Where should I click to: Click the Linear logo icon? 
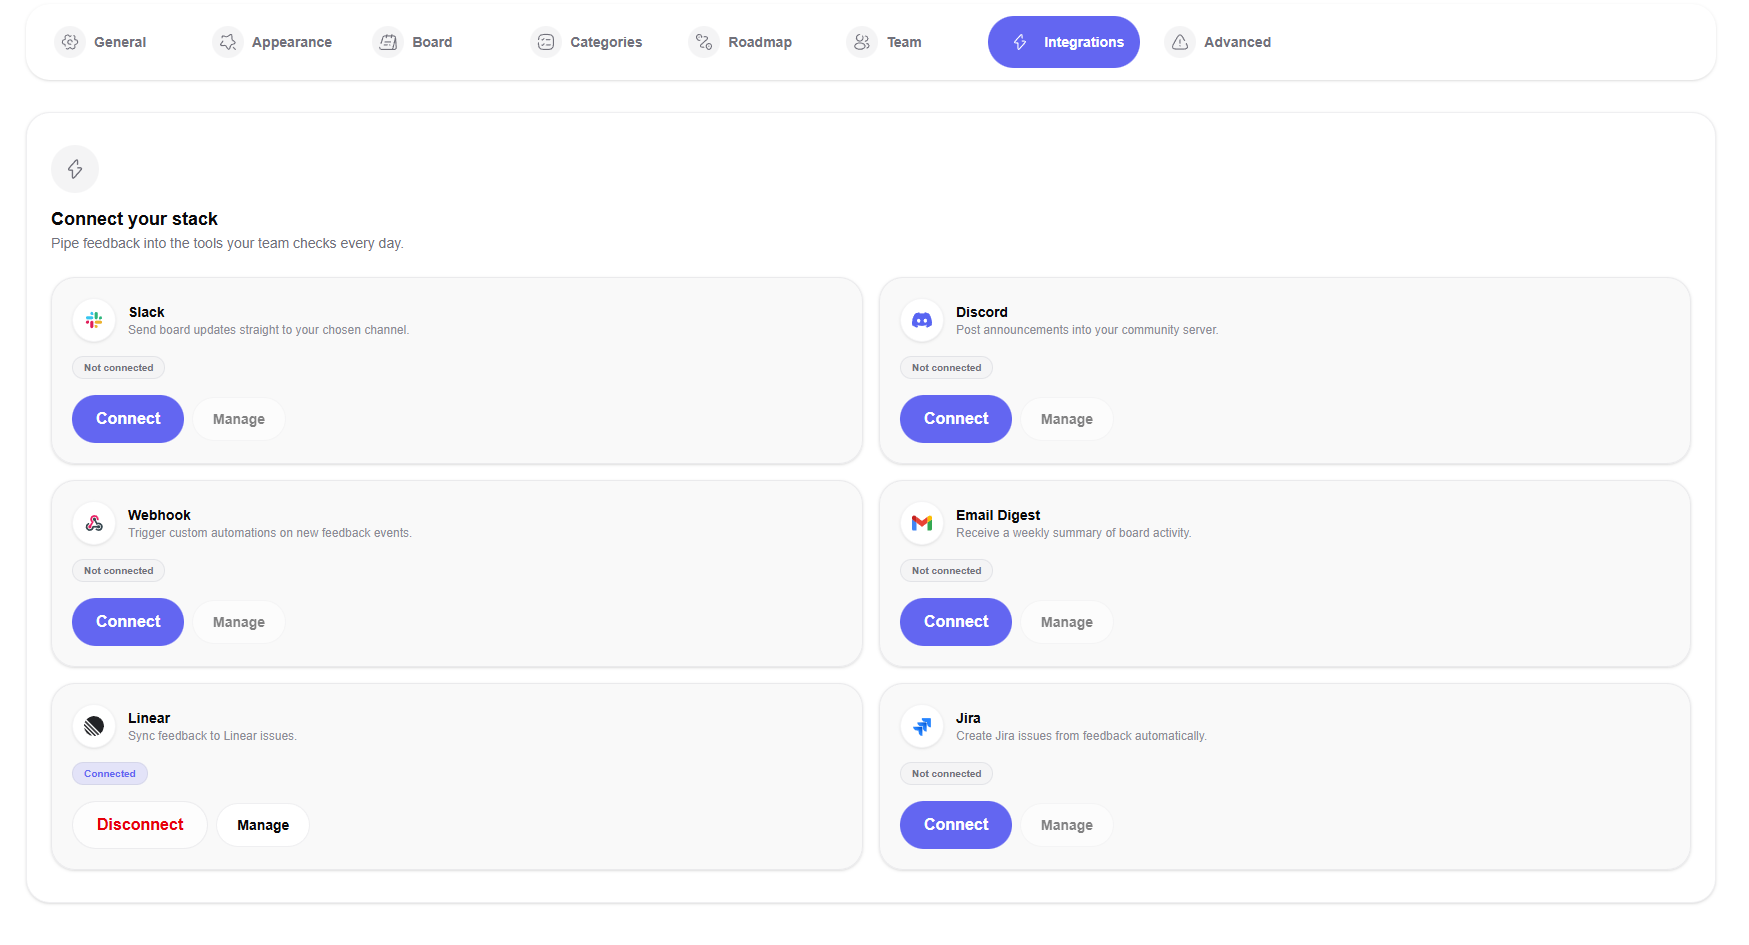click(93, 726)
